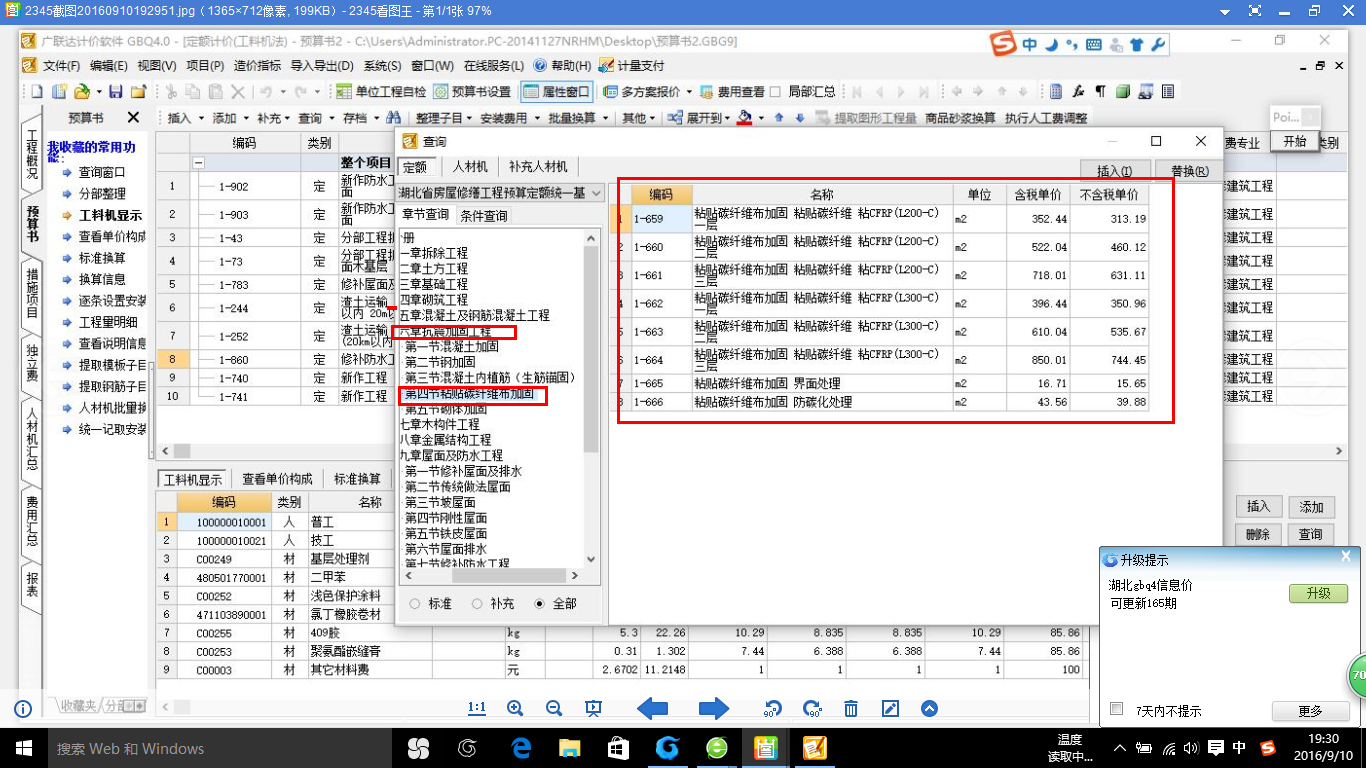Switch to the 条件查询 tab
The height and width of the screenshot is (768, 1366).
click(483, 215)
